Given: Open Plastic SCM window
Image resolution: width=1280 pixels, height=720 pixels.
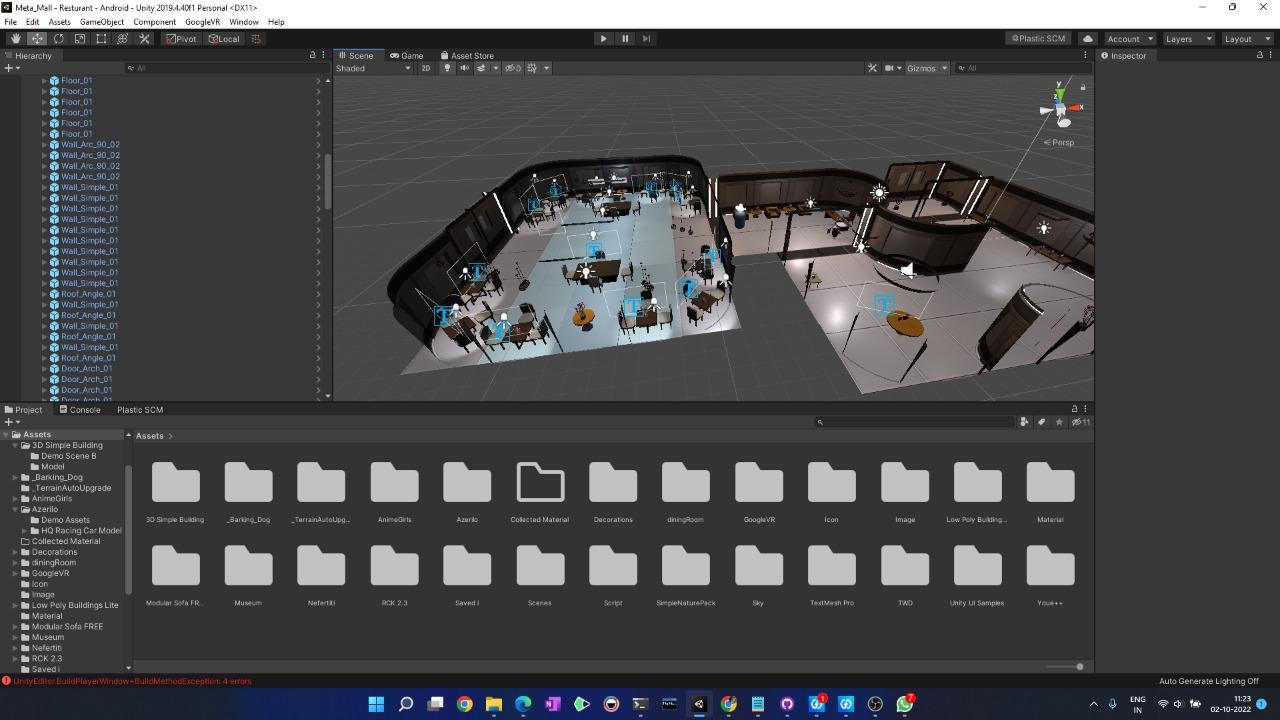Looking at the screenshot, I should coord(1038,38).
